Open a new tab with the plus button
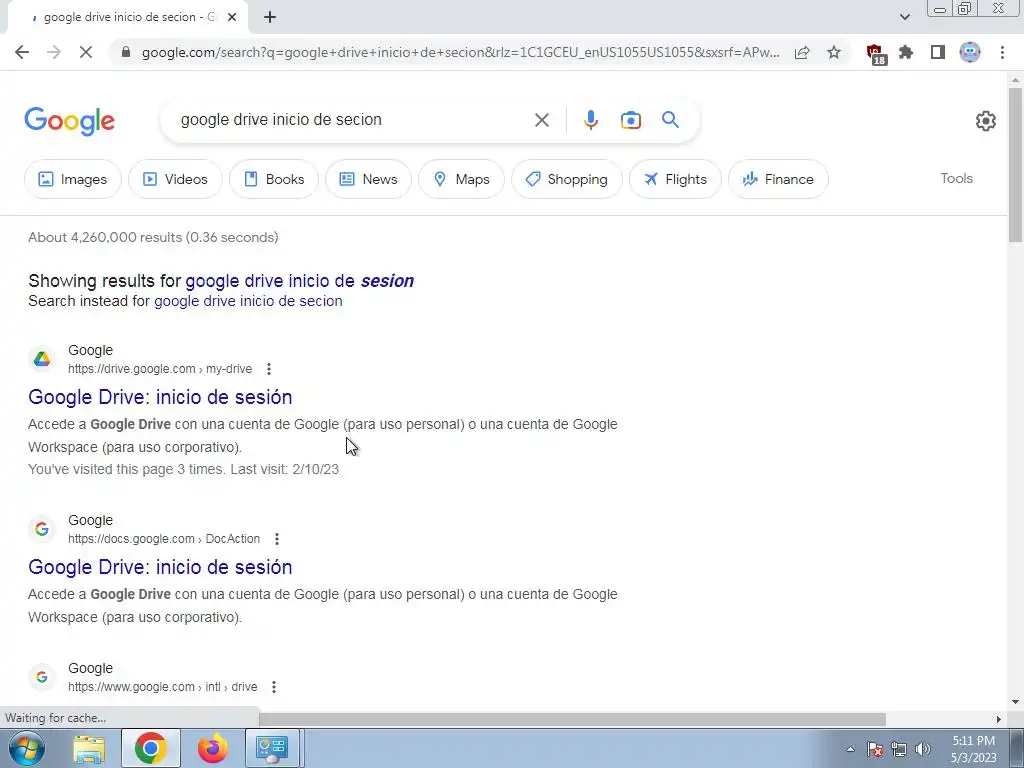 coord(270,17)
